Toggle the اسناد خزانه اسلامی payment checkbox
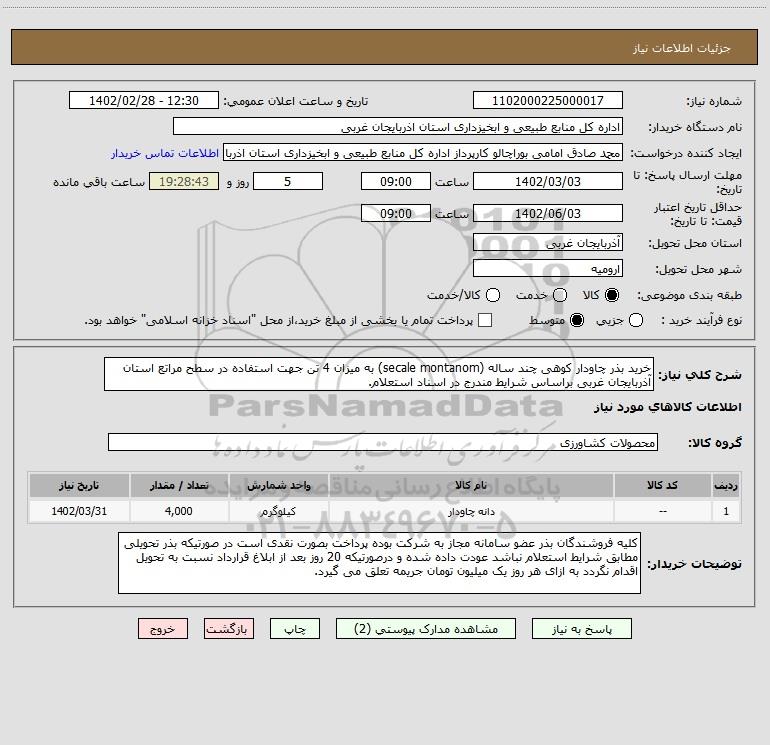The image size is (770, 745). coord(485,320)
